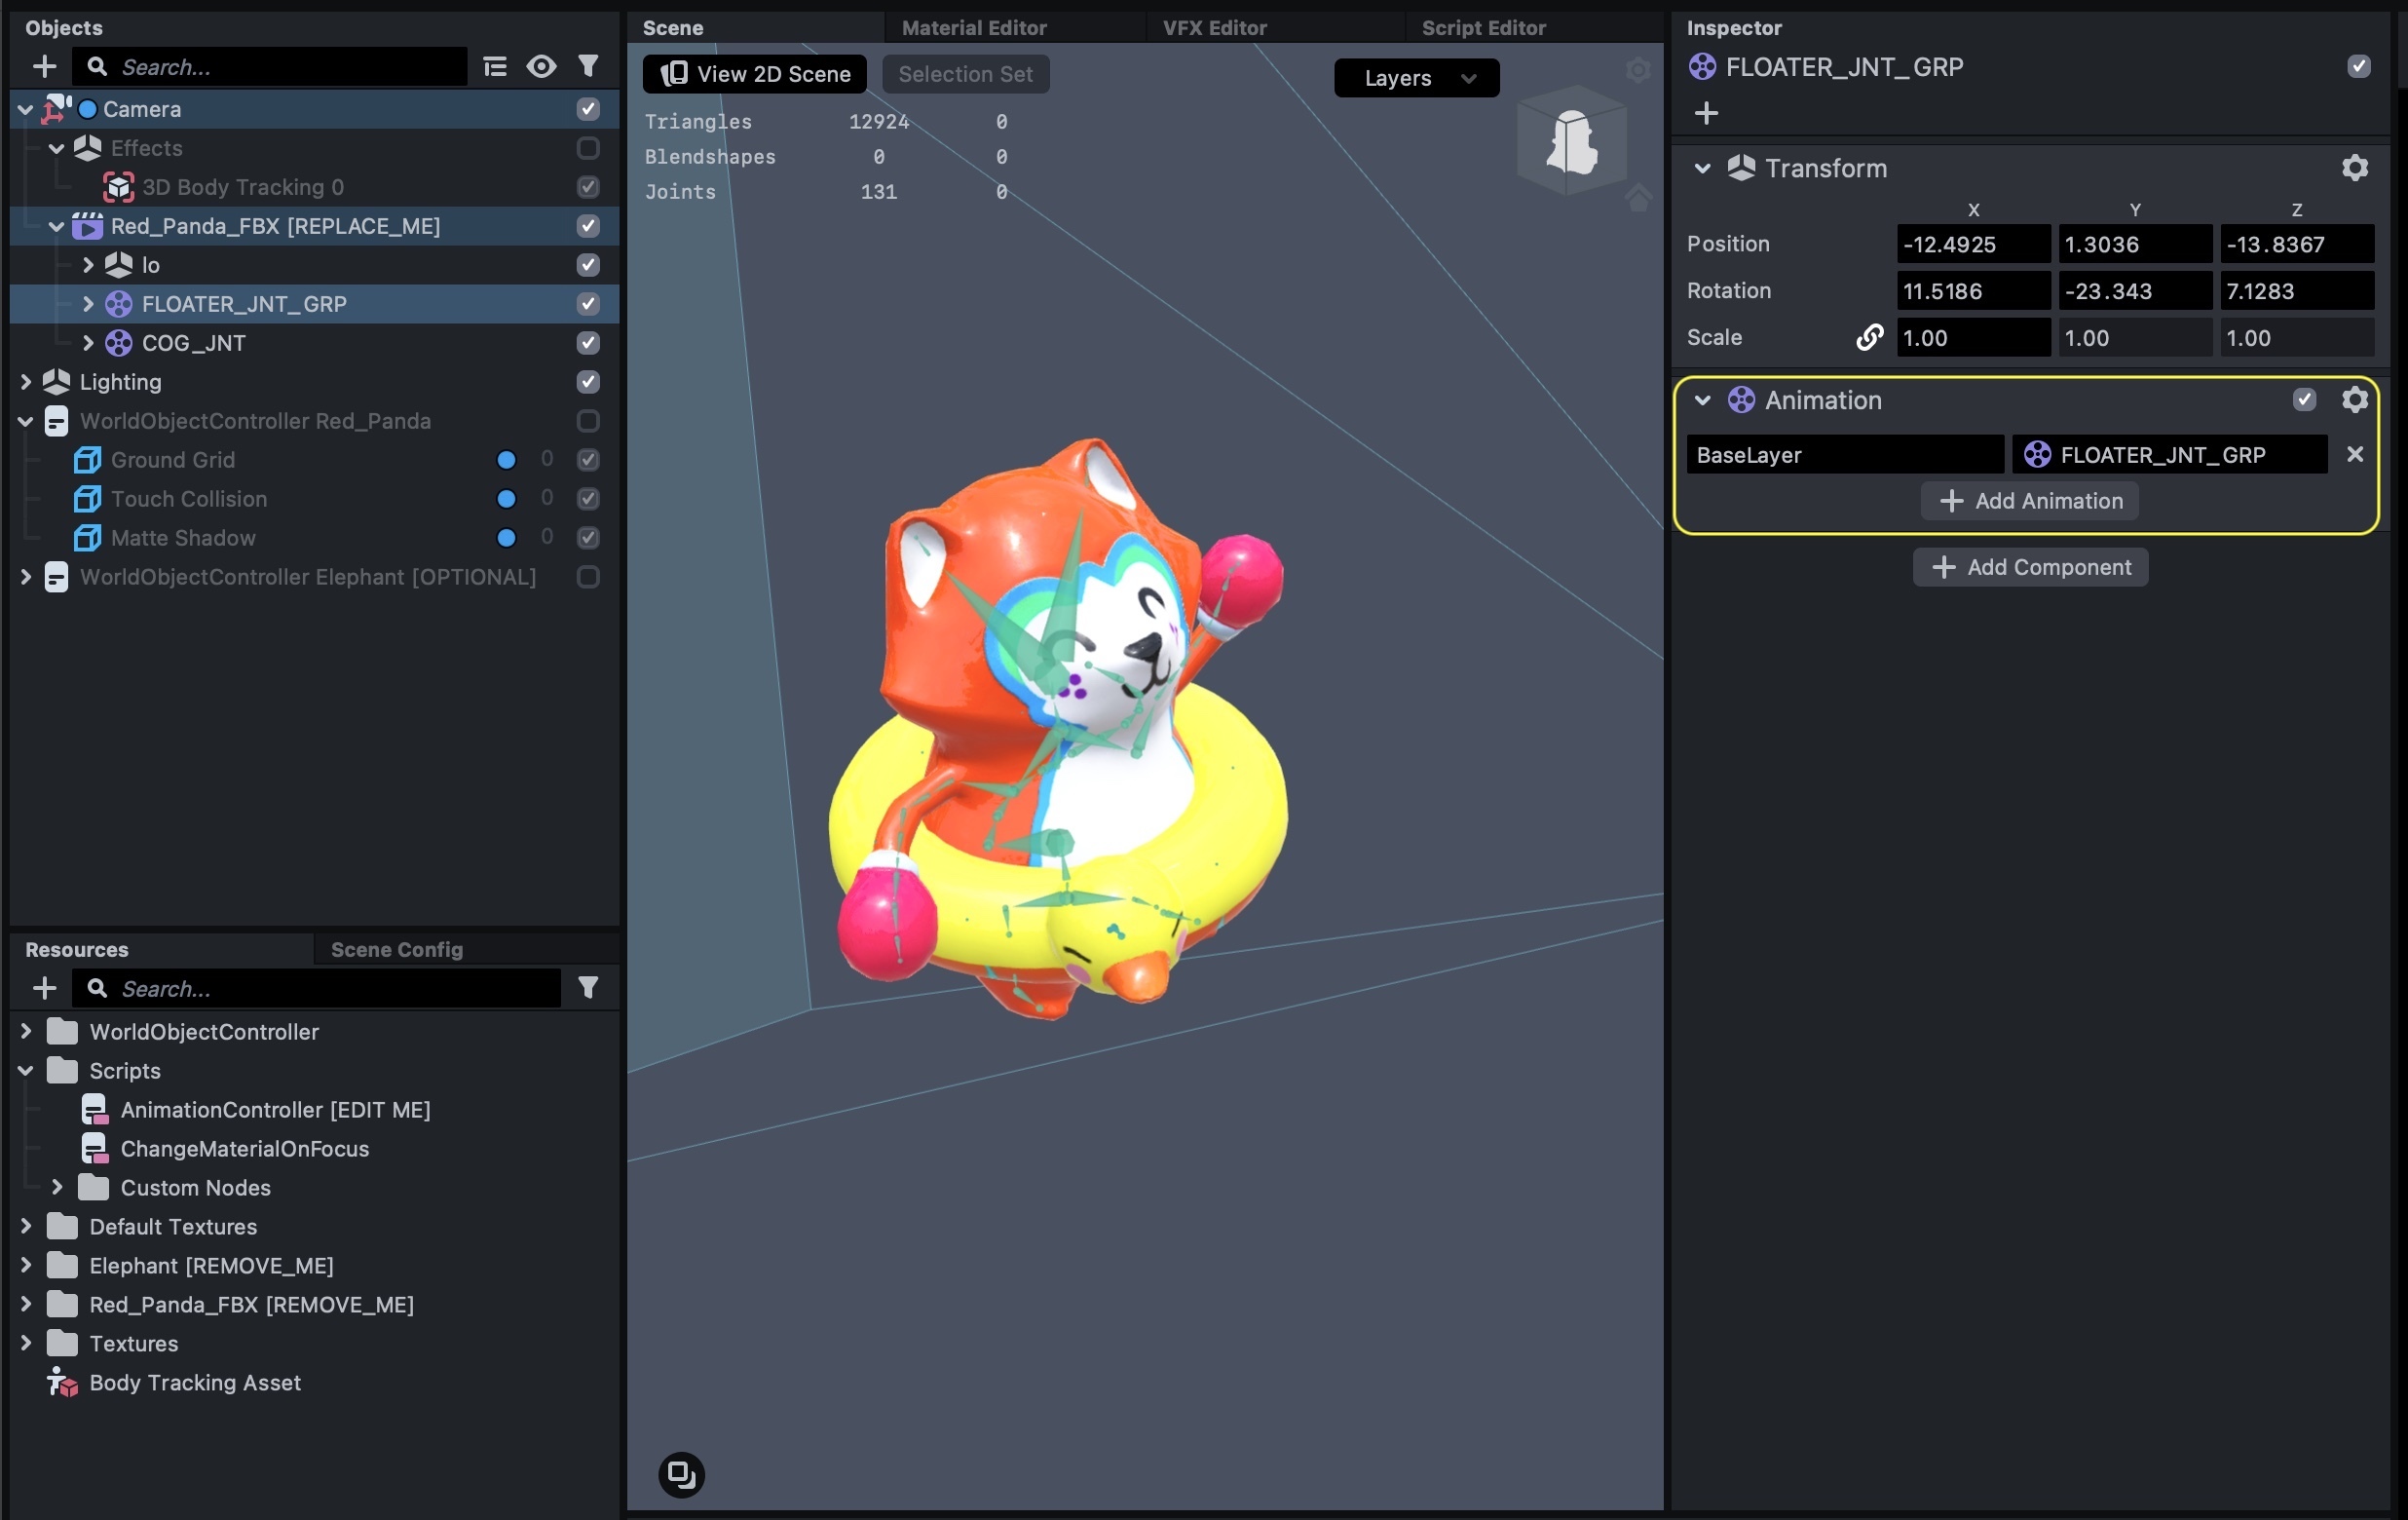Click the Add Component button
The image size is (2408, 1520).
(x=2029, y=567)
